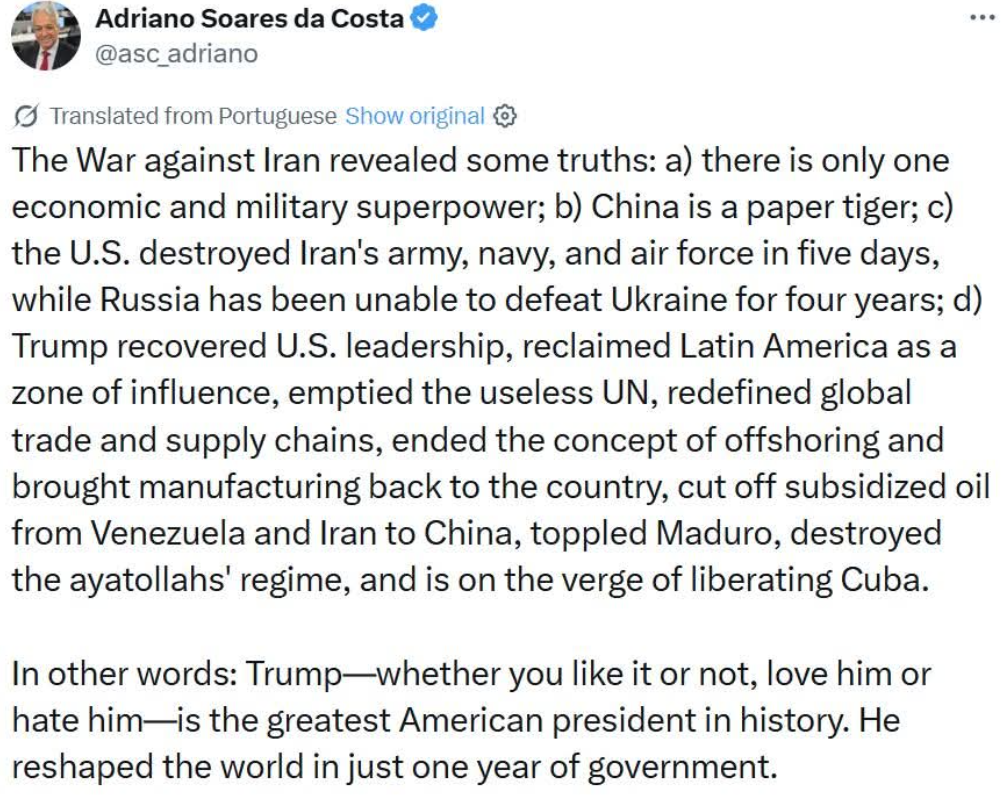Click 'Show original' to view Portuguese text
The height and width of the screenshot is (801, 1007).
tap(414, 116)
